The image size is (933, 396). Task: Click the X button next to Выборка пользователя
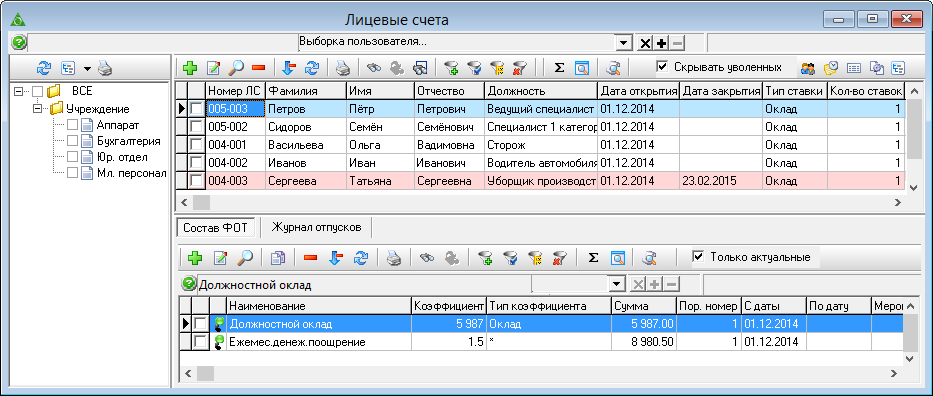coord(645,43)
